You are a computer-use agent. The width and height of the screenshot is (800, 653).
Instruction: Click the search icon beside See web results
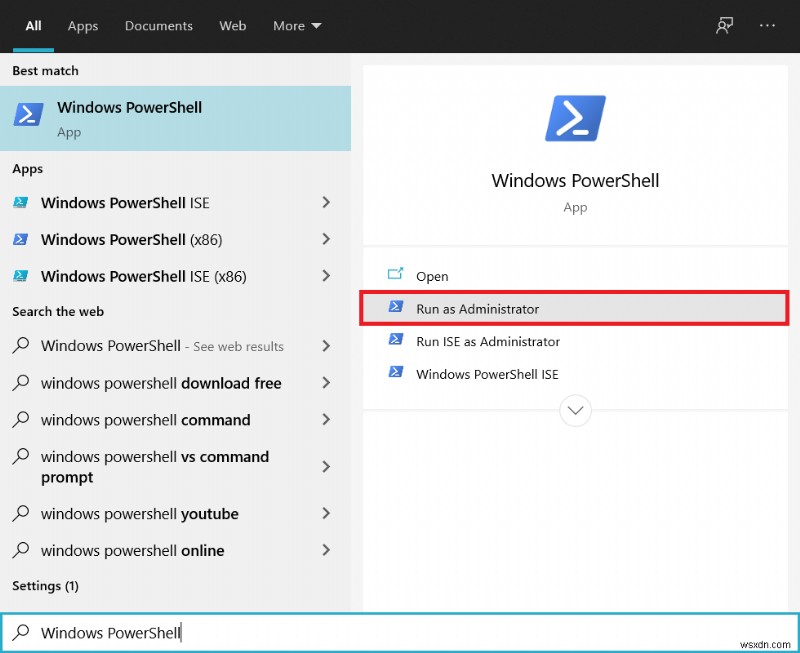[20, 346]
